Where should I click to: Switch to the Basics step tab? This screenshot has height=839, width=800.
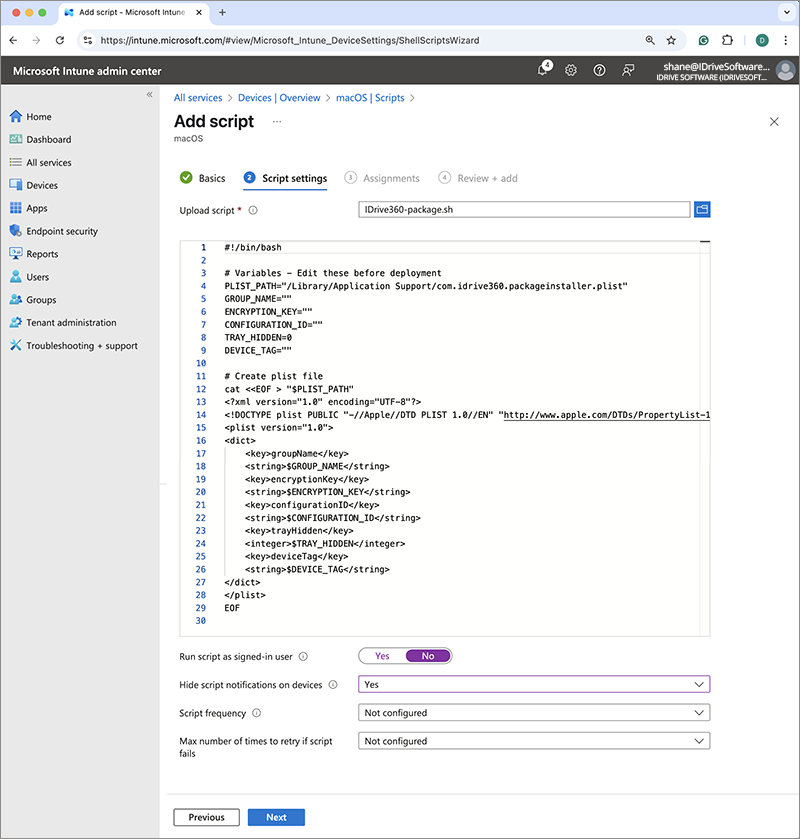[203, 178]
